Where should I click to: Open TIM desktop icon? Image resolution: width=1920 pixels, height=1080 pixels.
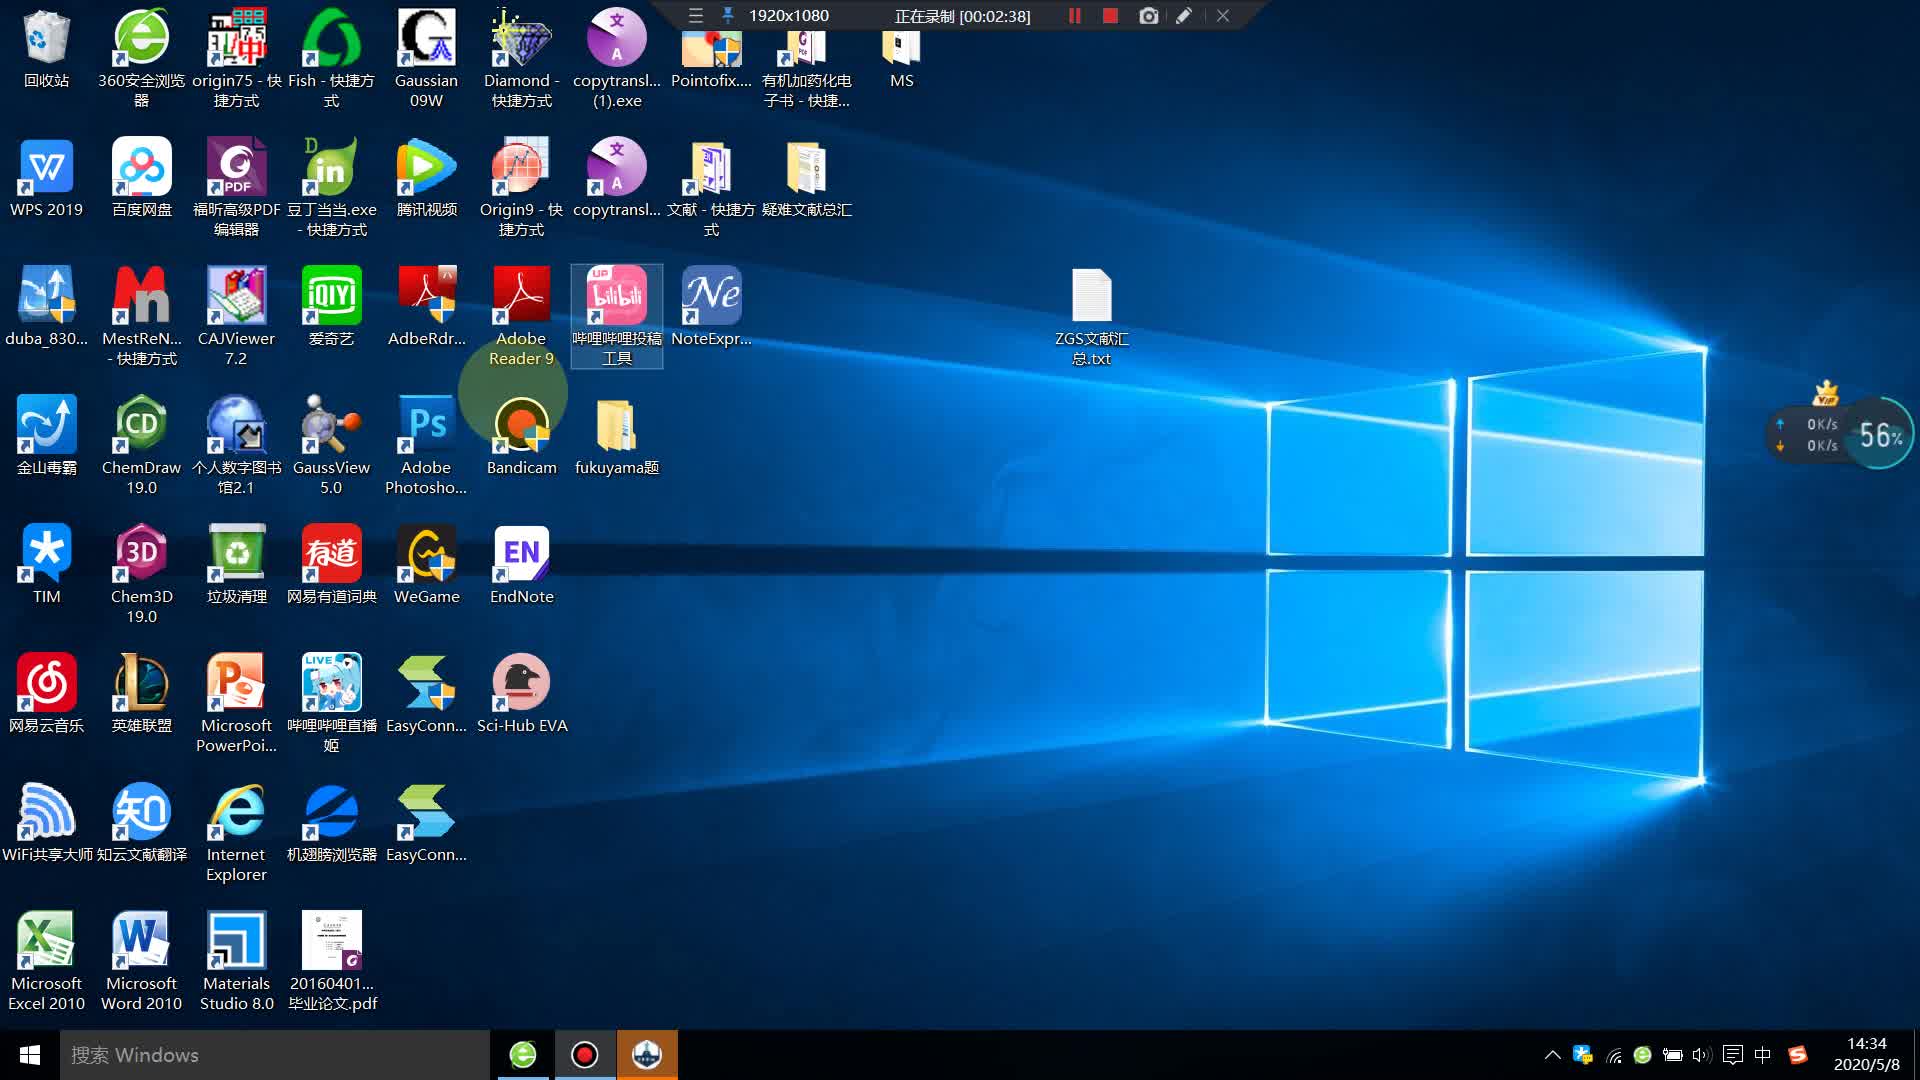coord(46,554)
